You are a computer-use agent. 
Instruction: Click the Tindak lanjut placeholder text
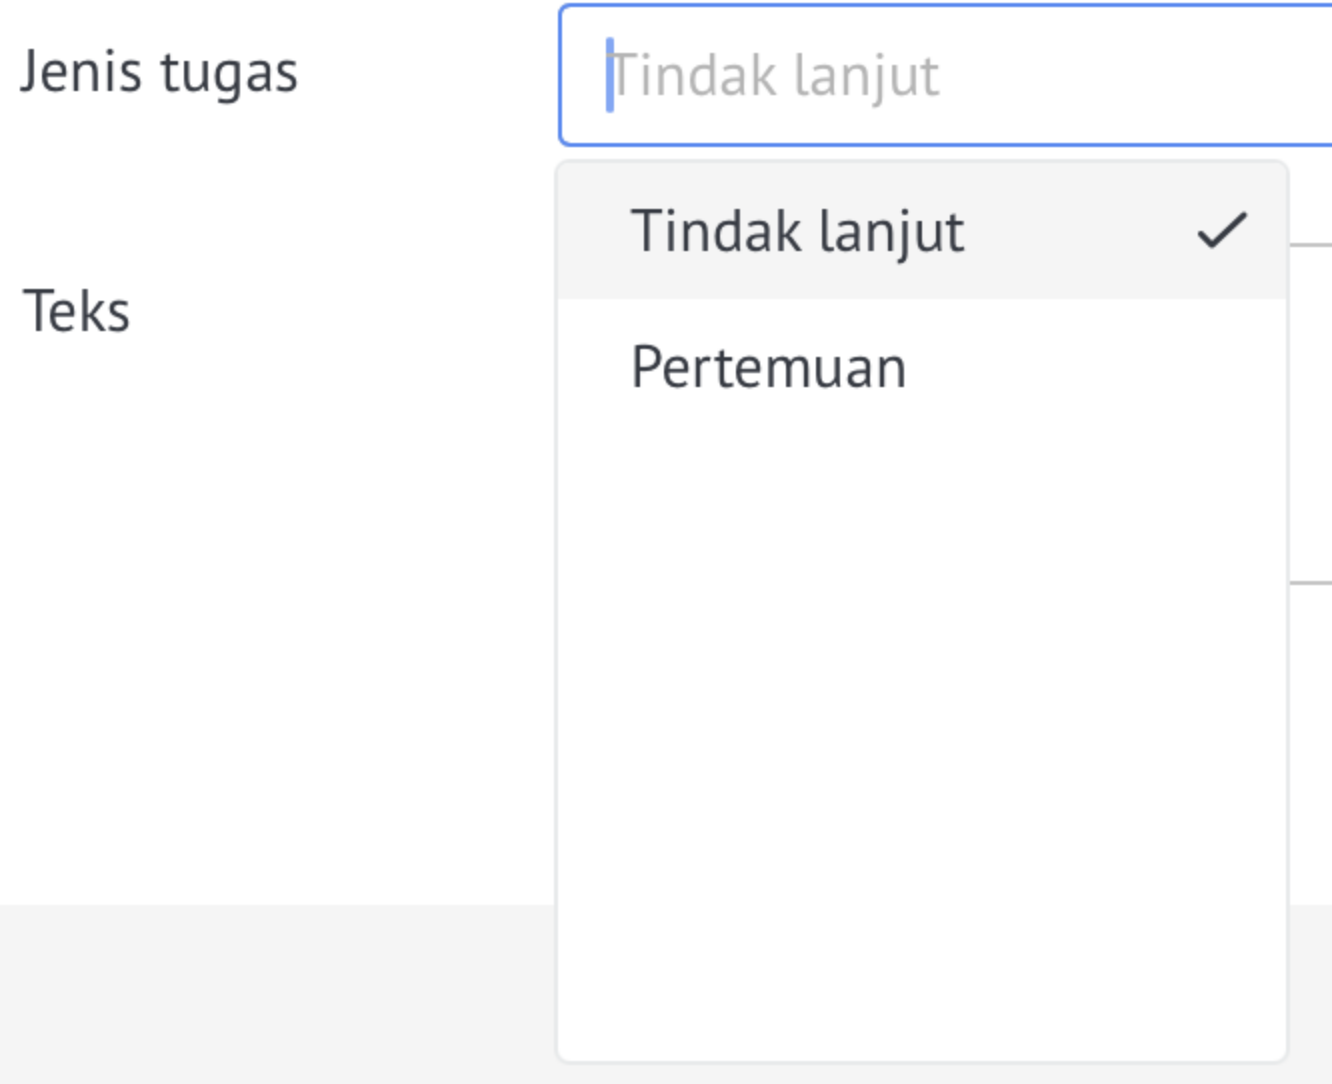click(774, 75)
